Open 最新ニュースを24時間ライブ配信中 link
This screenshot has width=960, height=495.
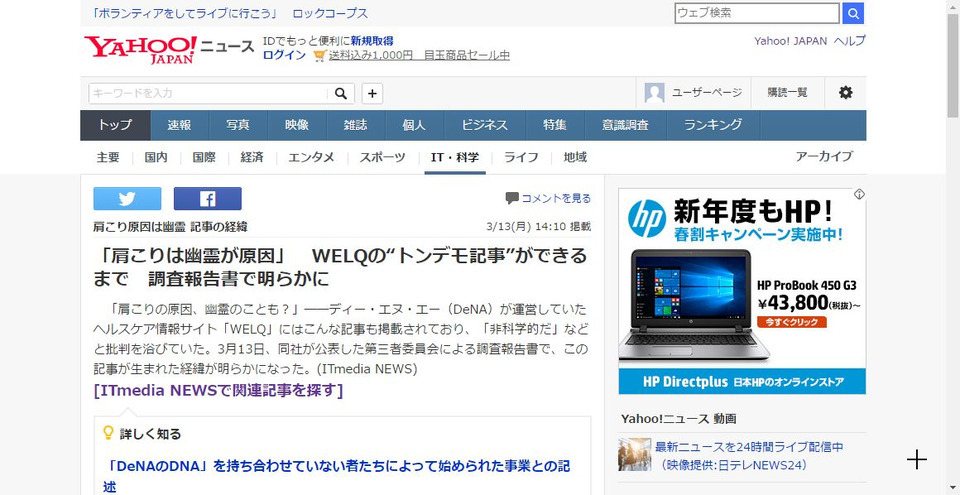point(749,447)
